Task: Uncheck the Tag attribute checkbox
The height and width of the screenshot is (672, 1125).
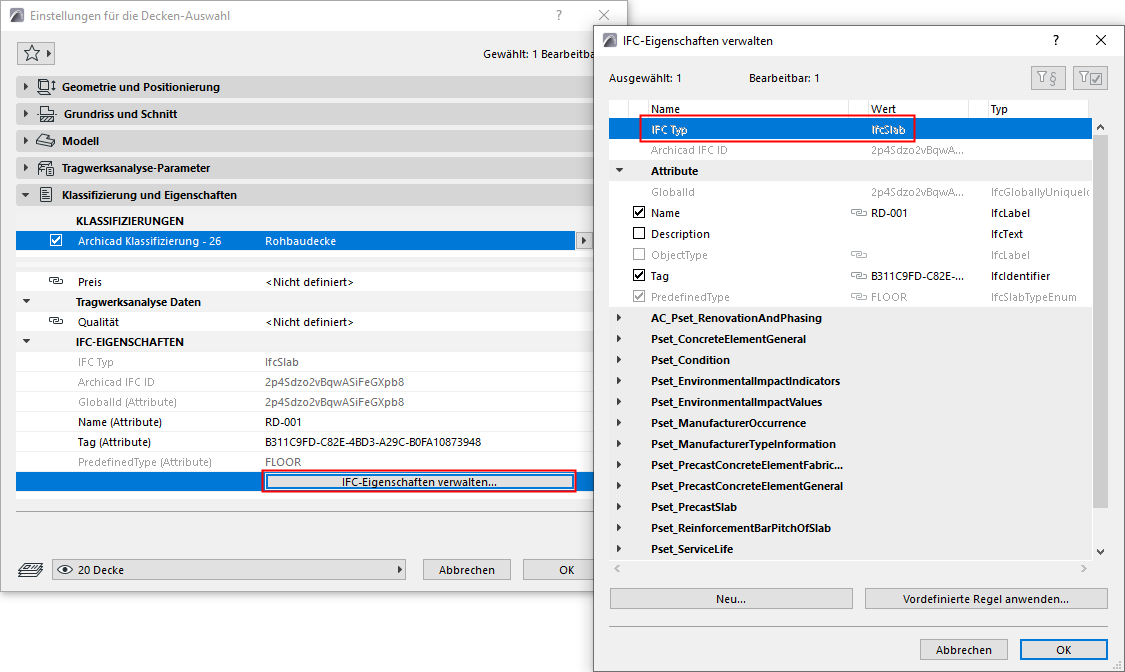Action: 639,275
